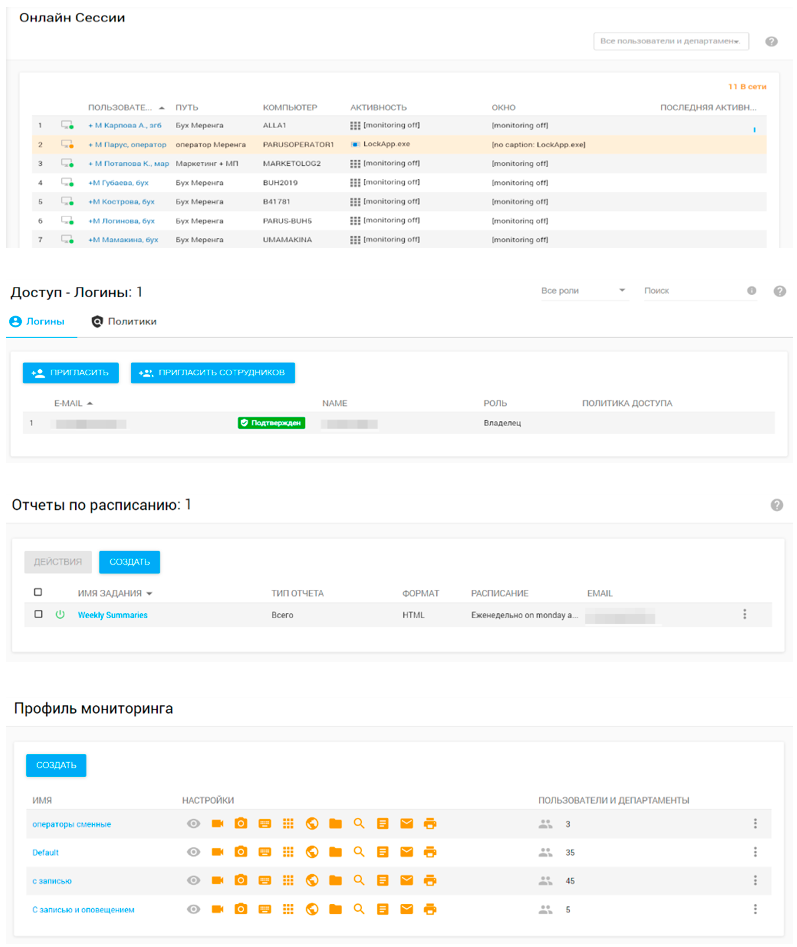The height and width of the screenshot is (947, 797).
Task: Open the операторы сменные profile link
Action: tap(72, 824)
